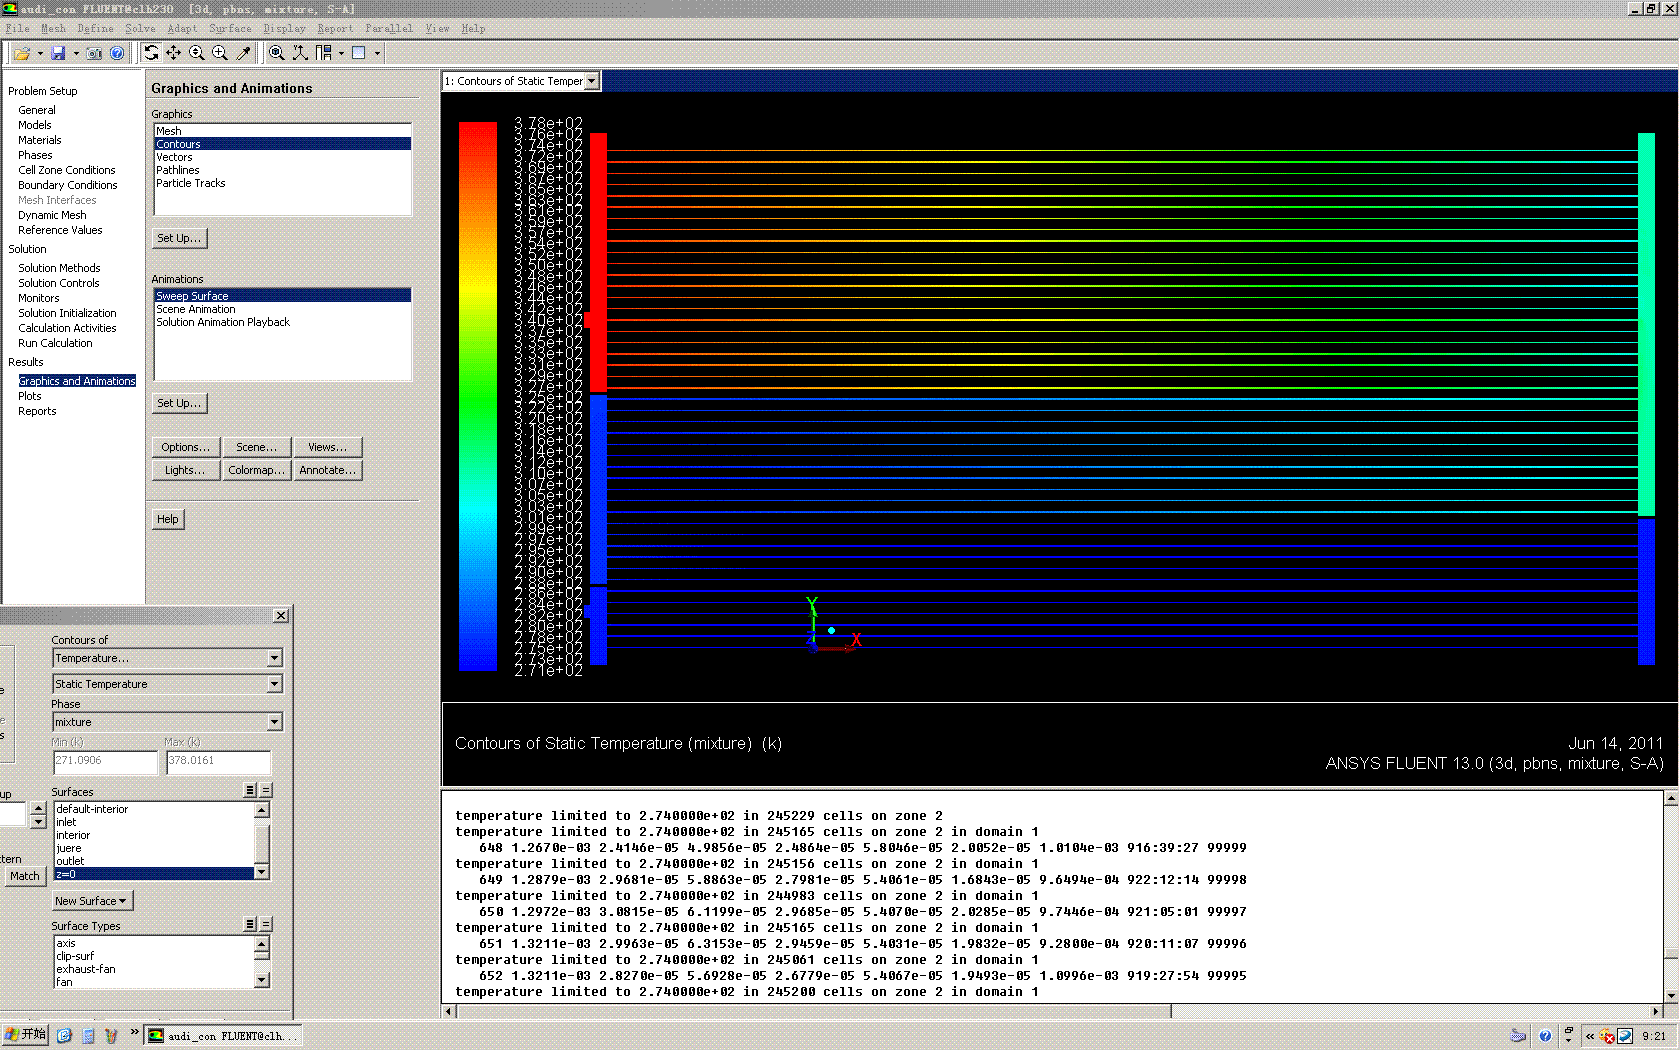Select the Probe eyedropper tool
Viewport: 1680px width, 1050px height.
click(x=243, y=53)
